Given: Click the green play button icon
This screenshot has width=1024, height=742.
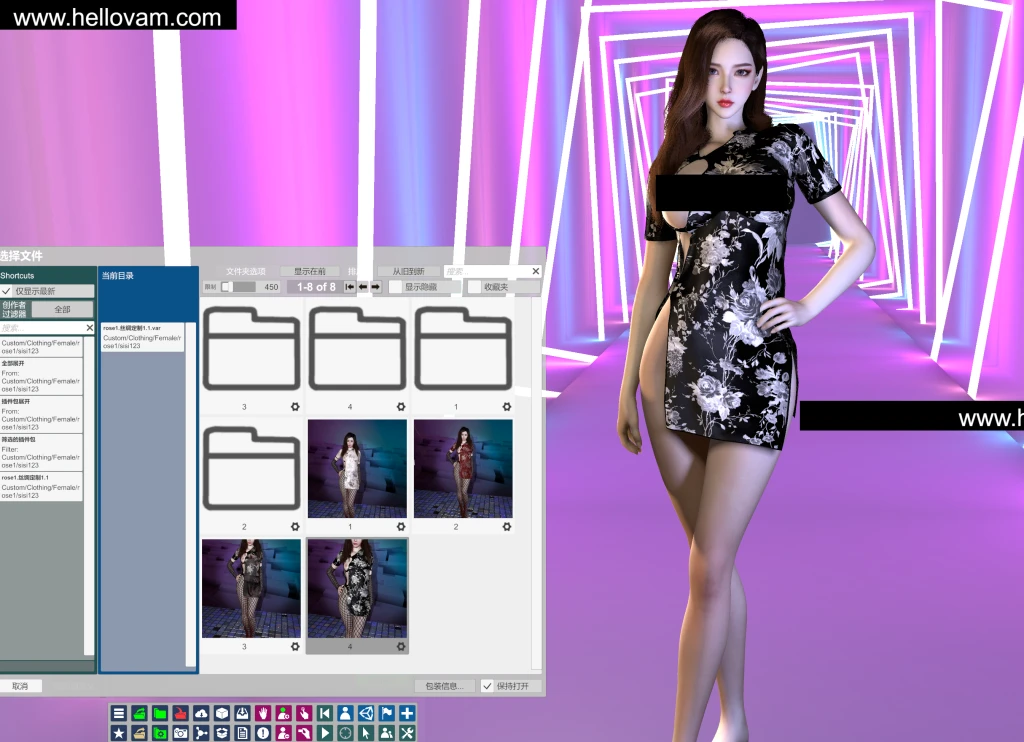Looking at the screenshot, I should 324,734.
